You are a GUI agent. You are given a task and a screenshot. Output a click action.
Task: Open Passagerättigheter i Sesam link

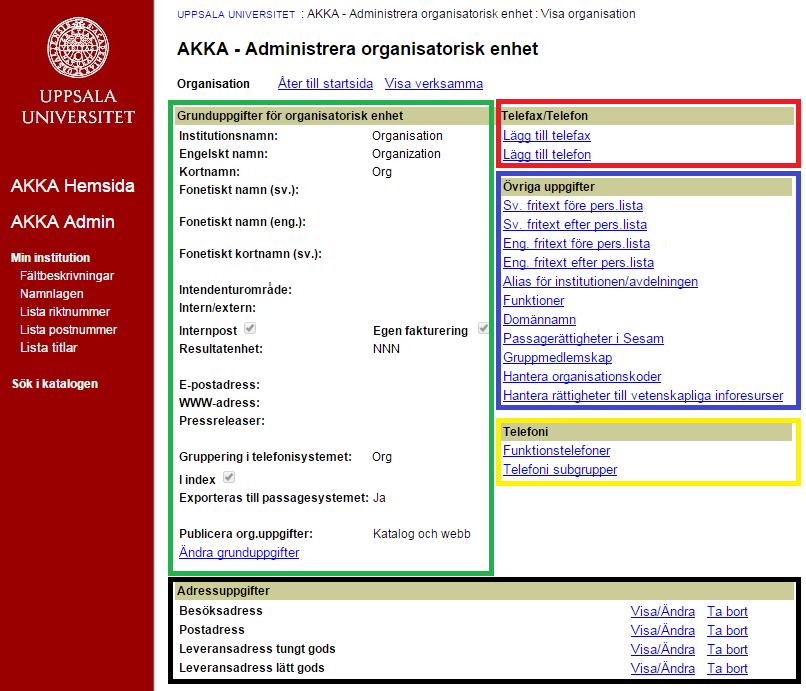(x=583, y=338)
